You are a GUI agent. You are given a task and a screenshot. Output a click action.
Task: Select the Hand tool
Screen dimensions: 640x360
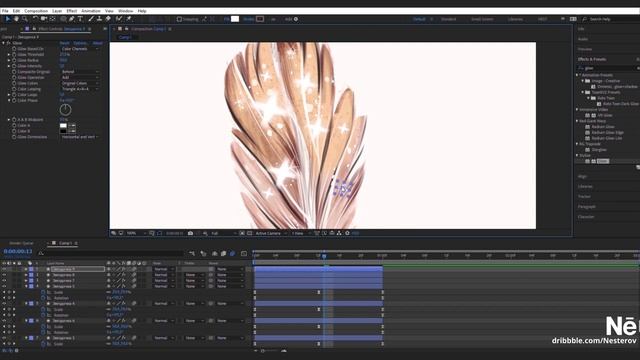[16, 19]
